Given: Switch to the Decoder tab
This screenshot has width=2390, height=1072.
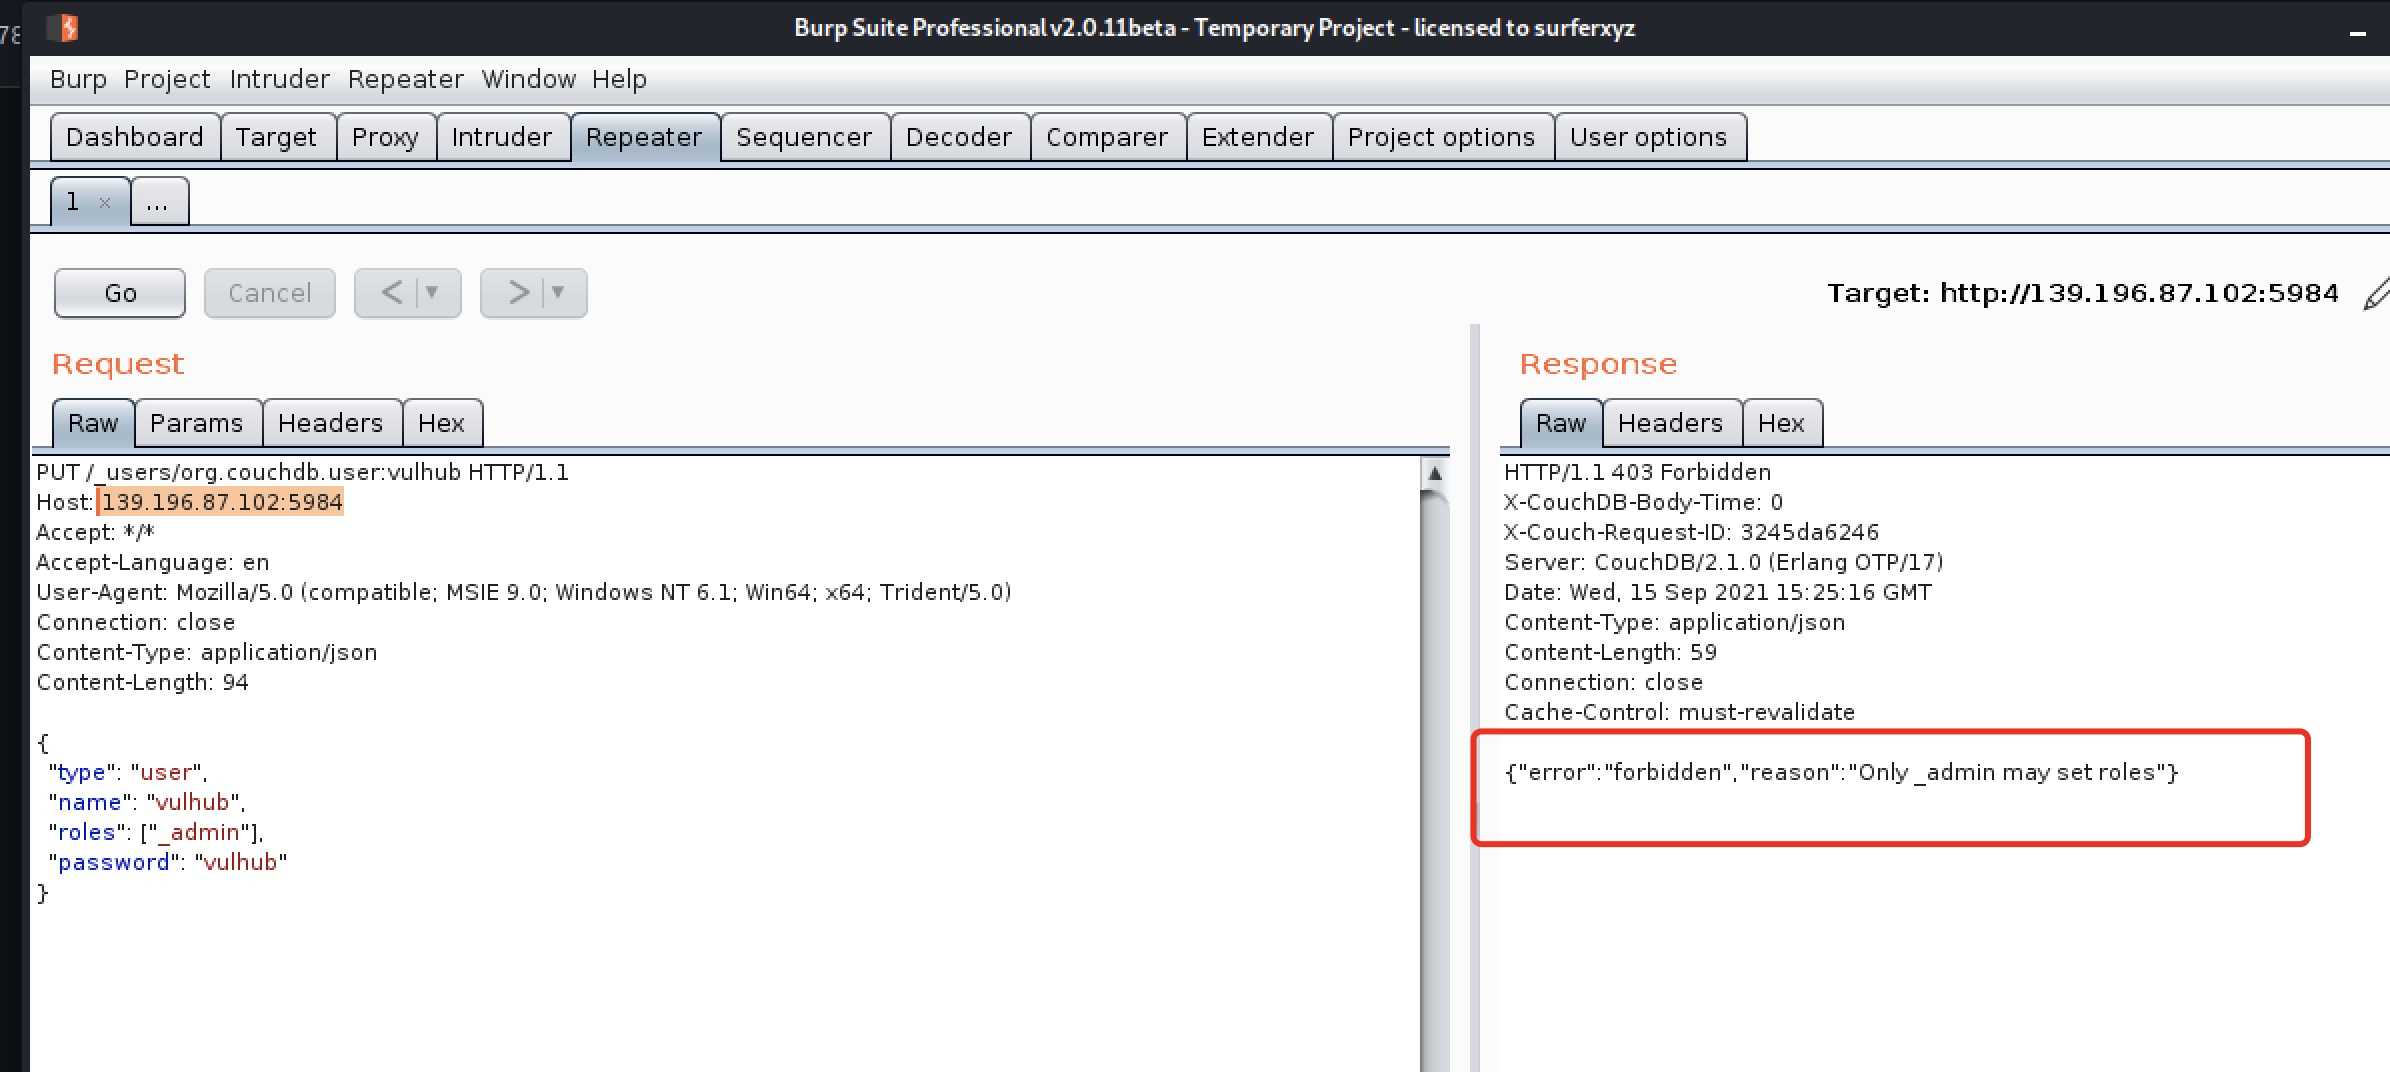Looking at the screenshot, I should (959, 137).
